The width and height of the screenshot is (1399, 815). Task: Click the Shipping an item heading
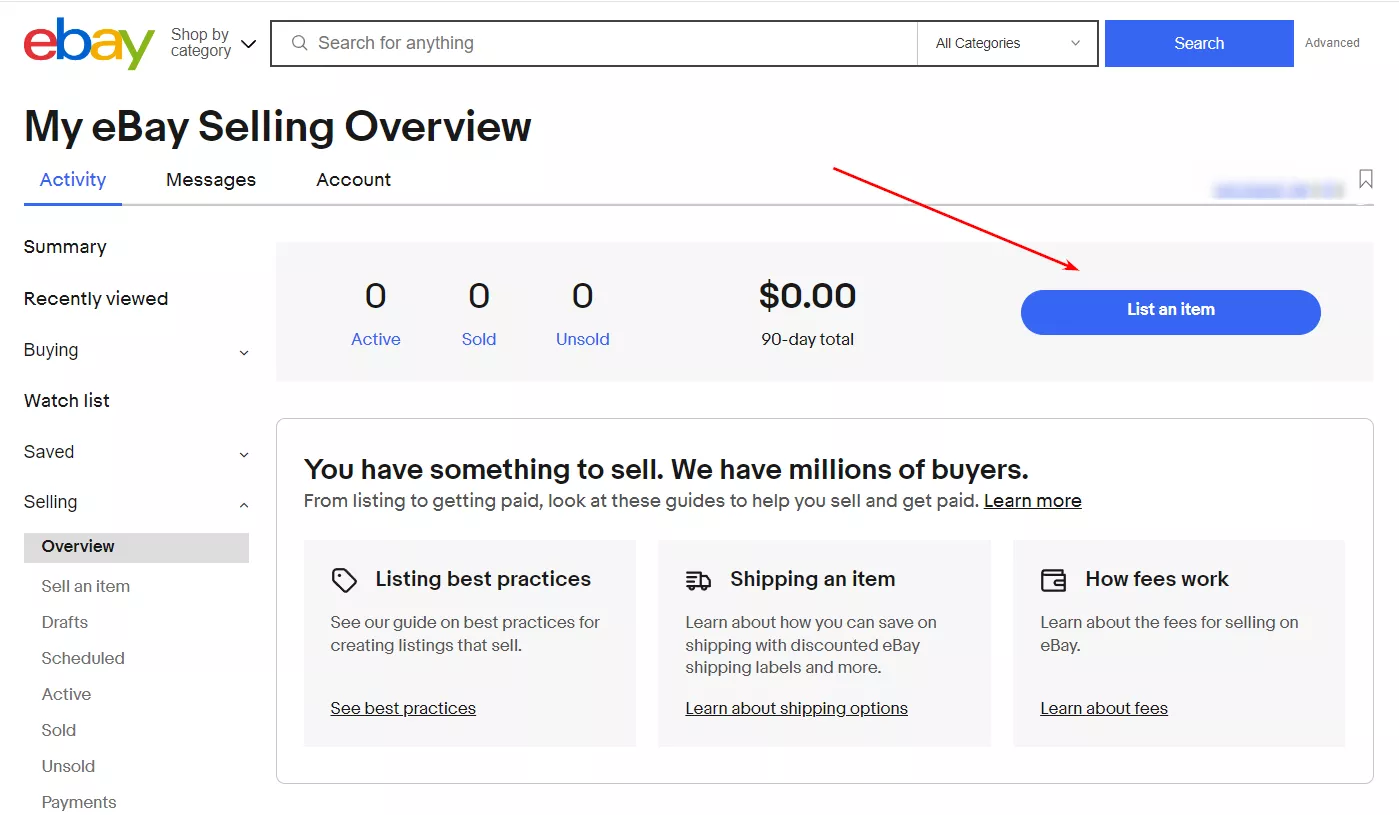click(x=813, y=580)
